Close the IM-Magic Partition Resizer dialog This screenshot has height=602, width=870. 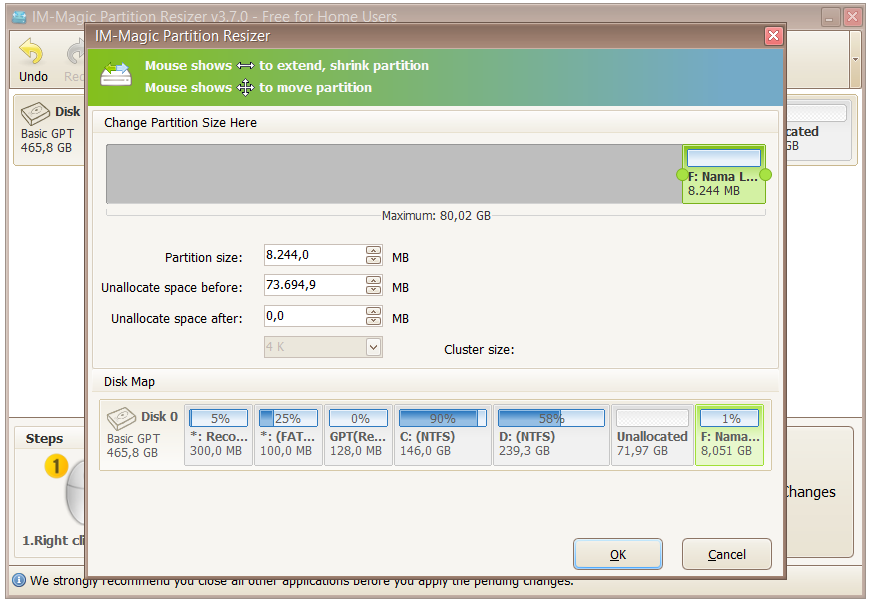(773, 36)
